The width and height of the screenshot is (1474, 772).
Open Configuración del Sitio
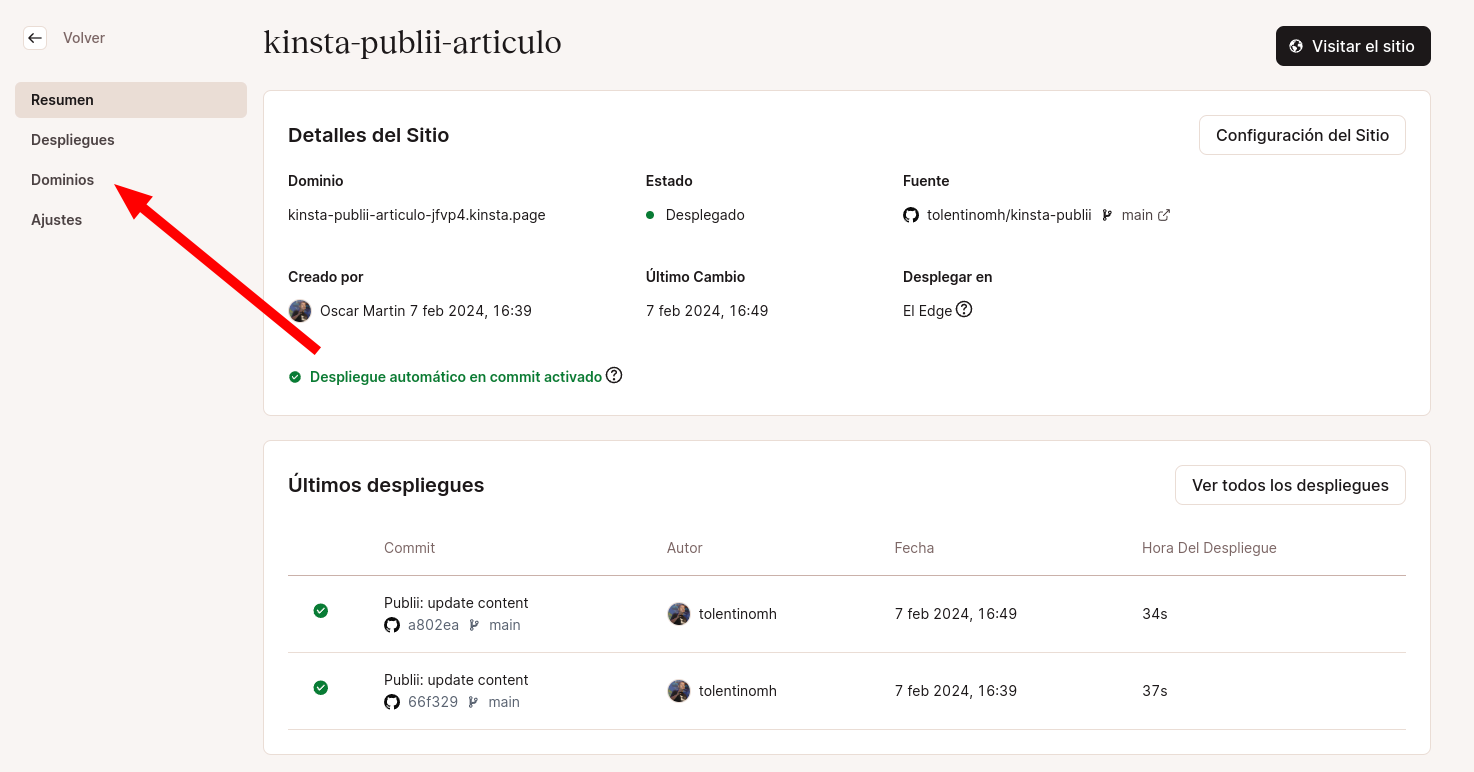1302,134
